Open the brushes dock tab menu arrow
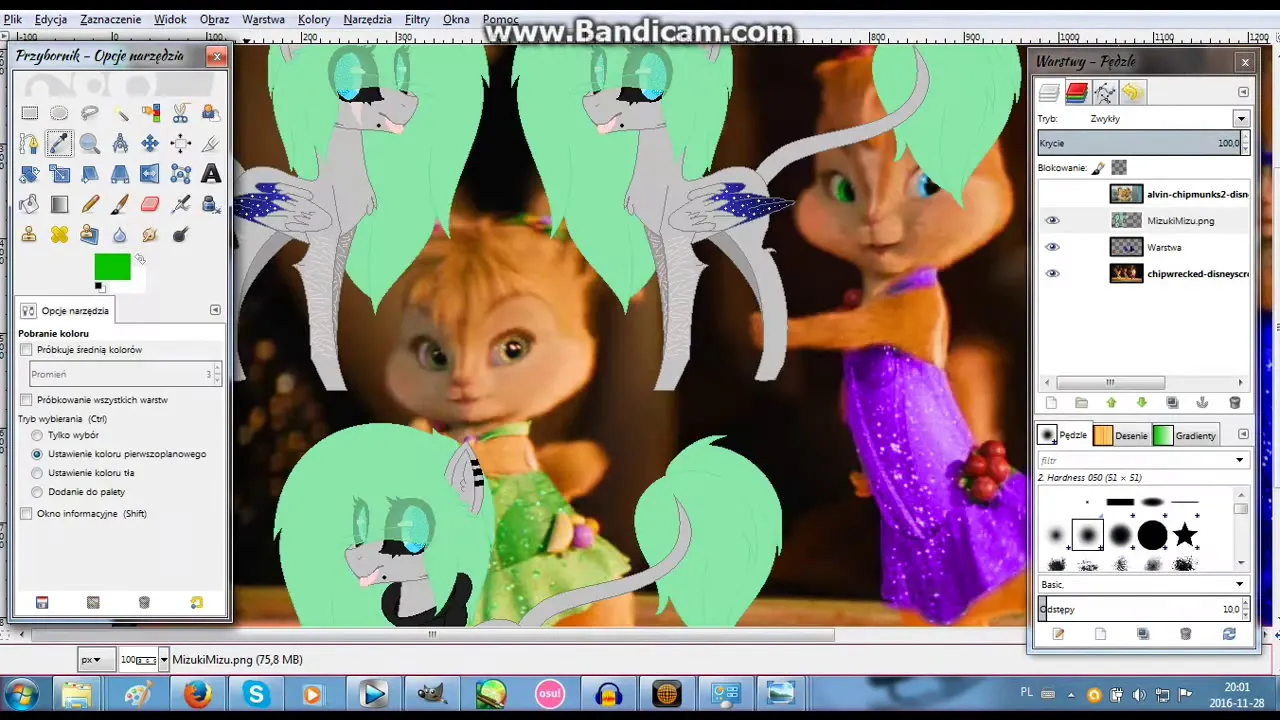Screen dimensions: 1280x720 tap(1244, 434)
